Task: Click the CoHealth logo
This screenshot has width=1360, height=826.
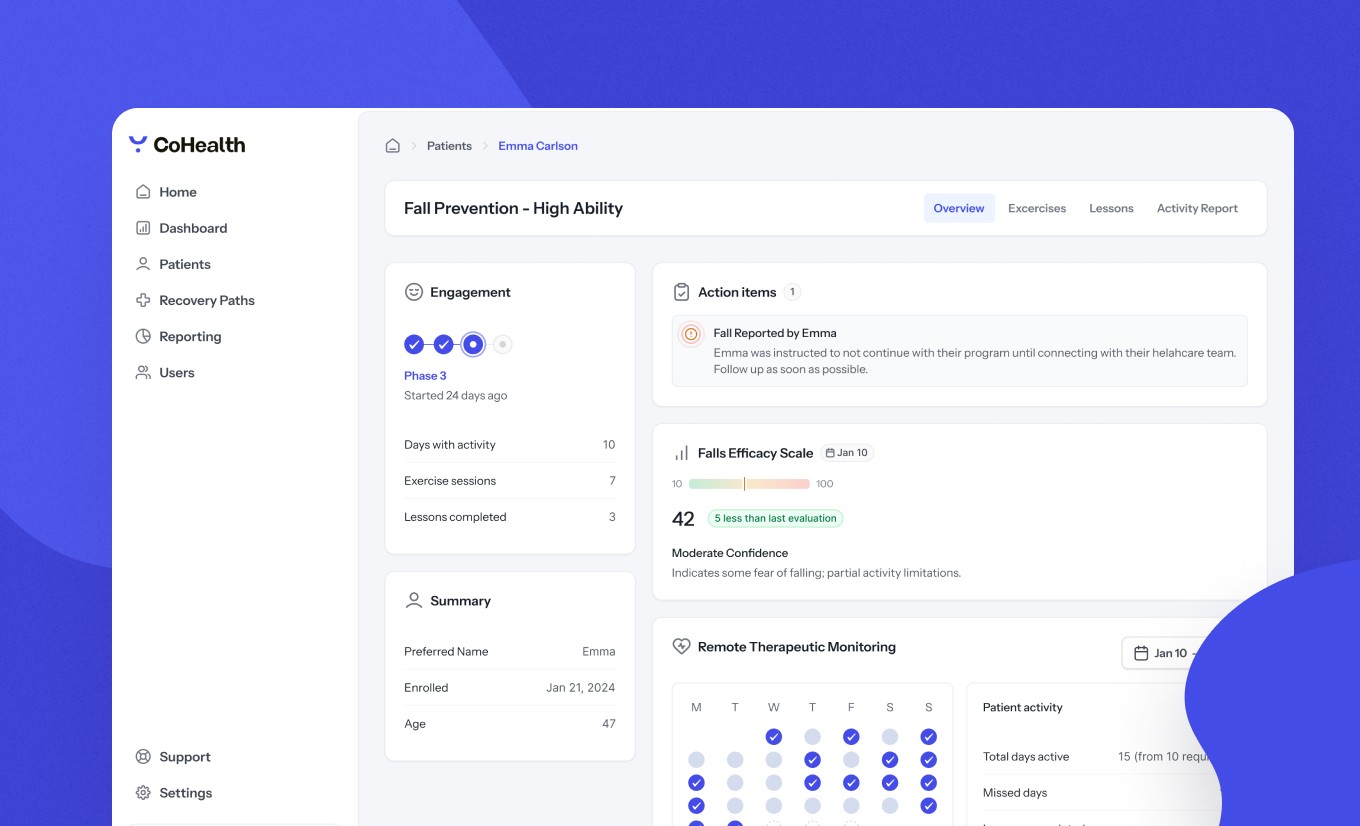Action: (187, 145)
